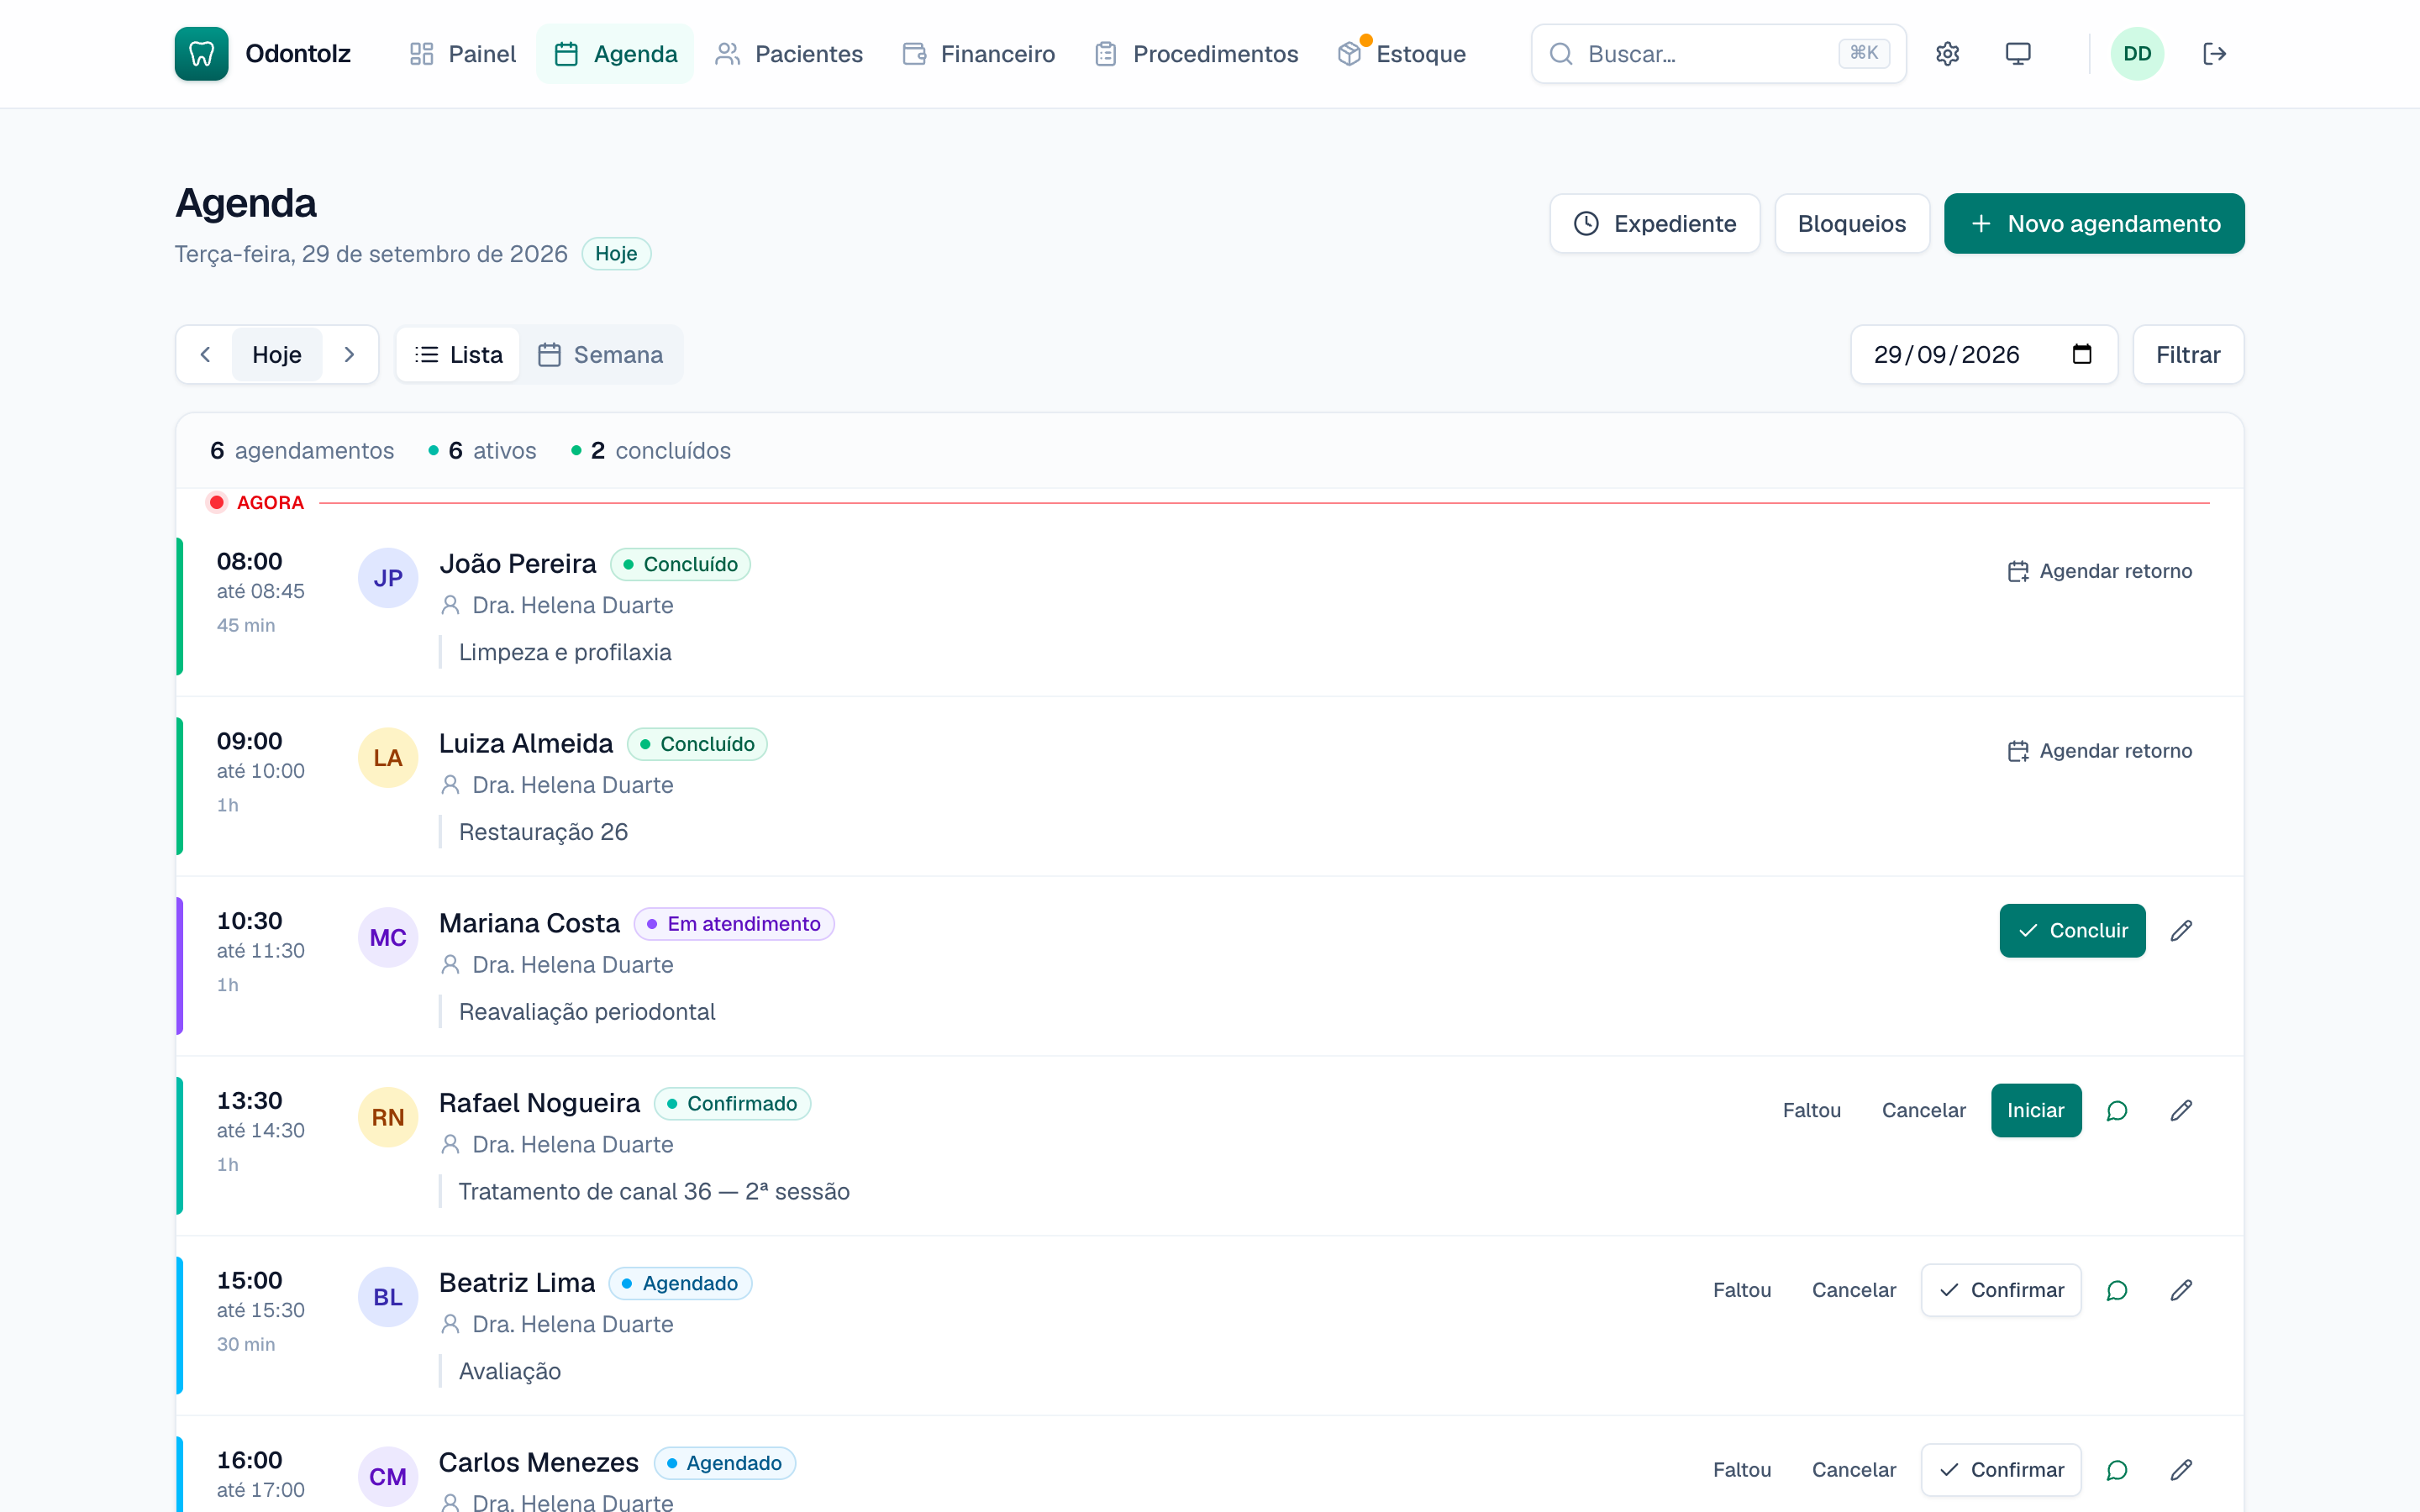2420x1512 pixels.
Task: Click the logout icon
Action: tap(2214, 54)
